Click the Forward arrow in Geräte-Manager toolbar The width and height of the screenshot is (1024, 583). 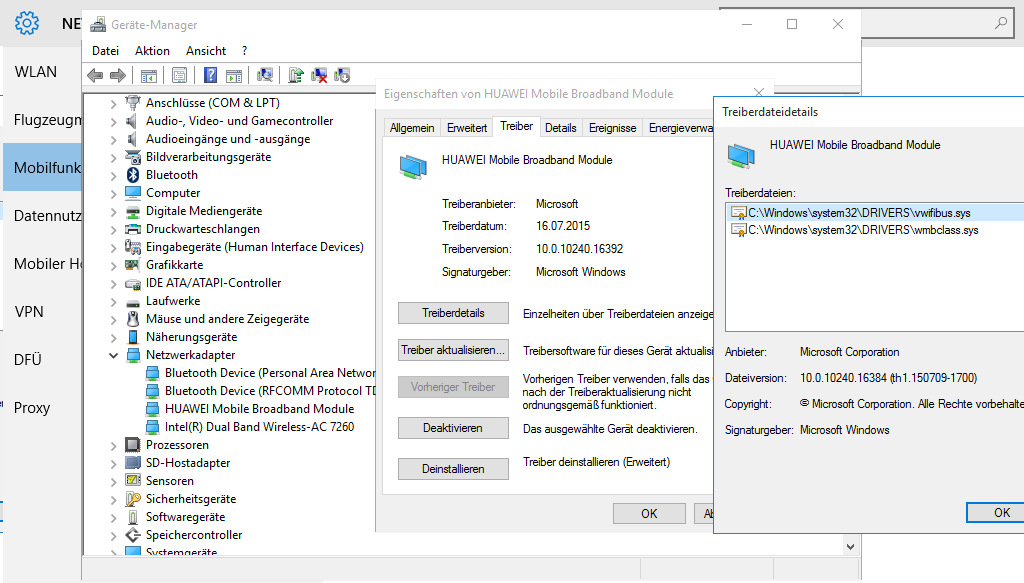coord(118,76)
